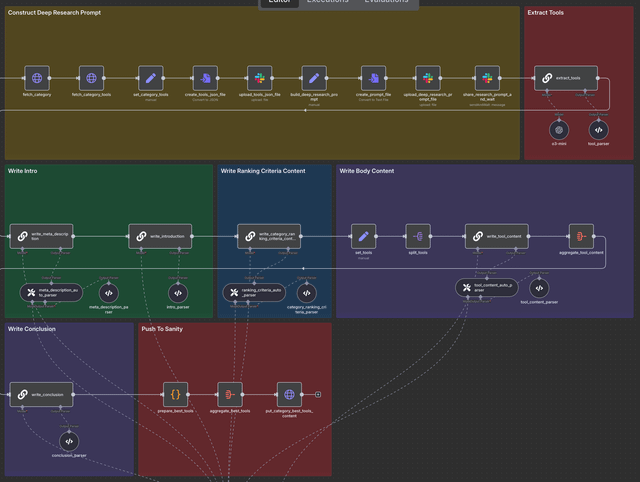
Task: Open the write_category_ranking_criteria_content node
Action: [x=269, y=236]
